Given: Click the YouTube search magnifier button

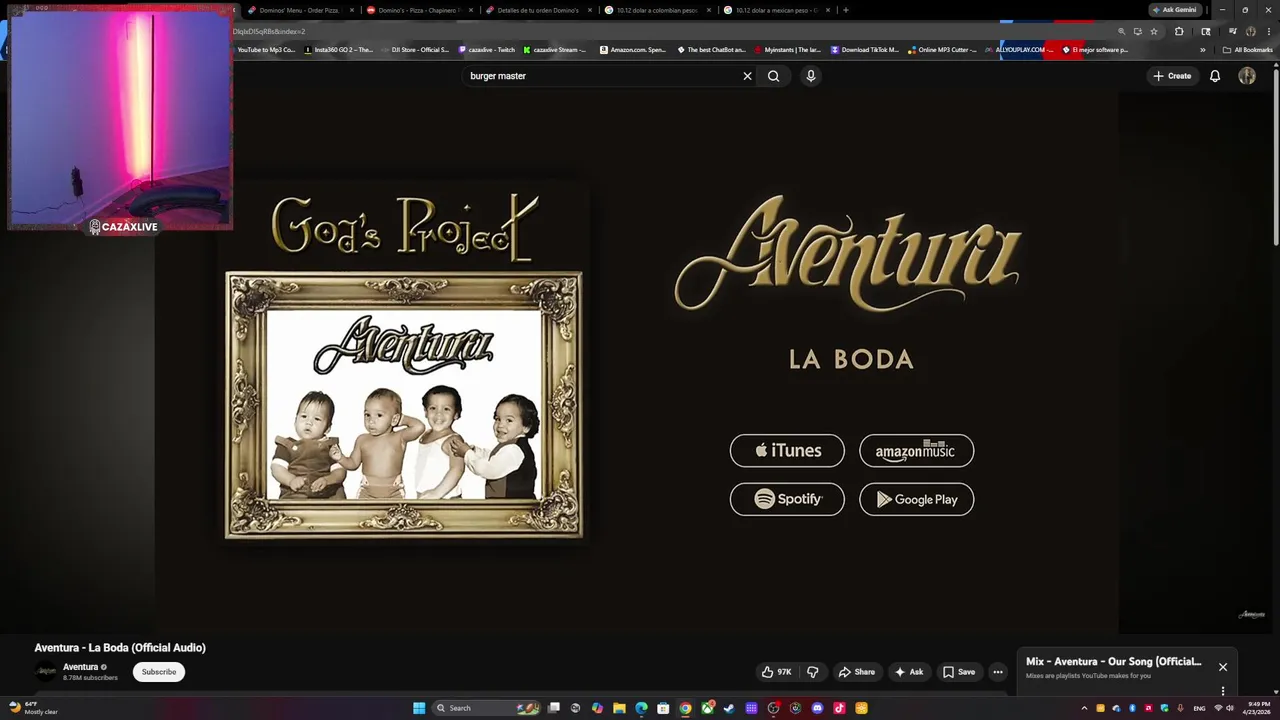Looking at the screenshot, I should pyautogui.click(x=773, y=76).
